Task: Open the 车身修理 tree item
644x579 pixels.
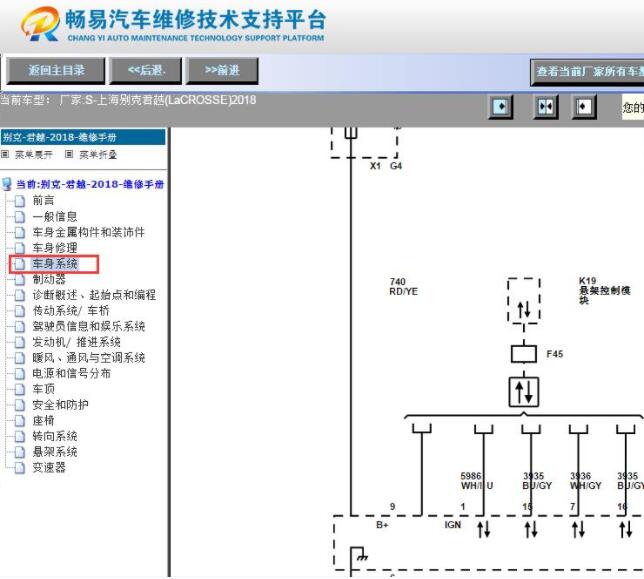Action: (x=55, y=248)
